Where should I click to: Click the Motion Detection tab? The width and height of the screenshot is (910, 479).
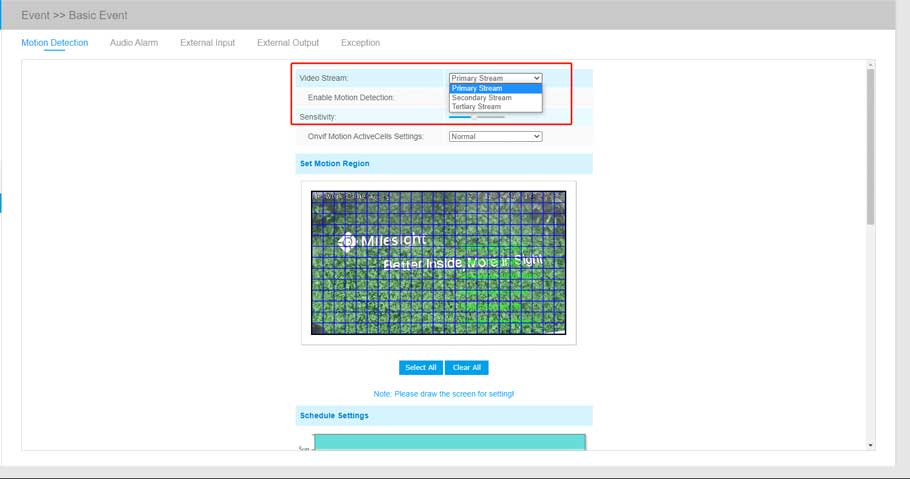[55, 43]
